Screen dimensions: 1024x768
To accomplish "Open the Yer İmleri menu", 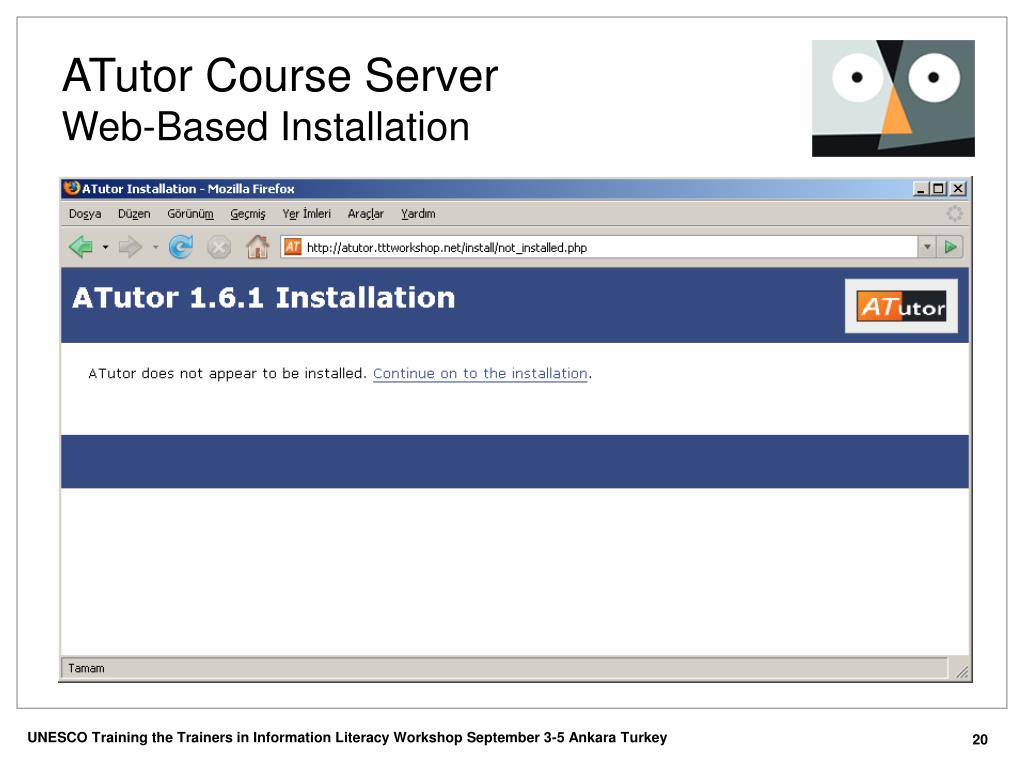I will point(306,214).
